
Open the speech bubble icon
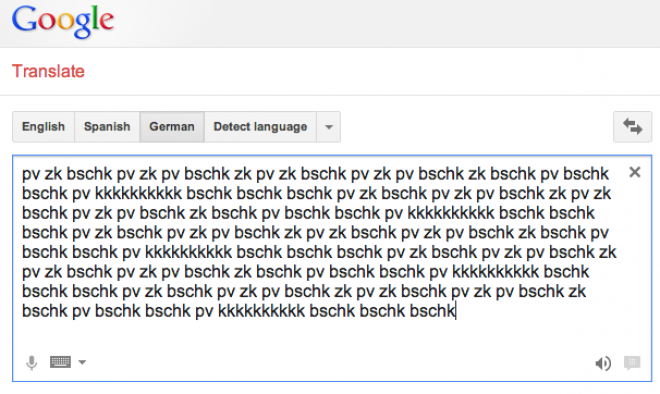point(632,362)
